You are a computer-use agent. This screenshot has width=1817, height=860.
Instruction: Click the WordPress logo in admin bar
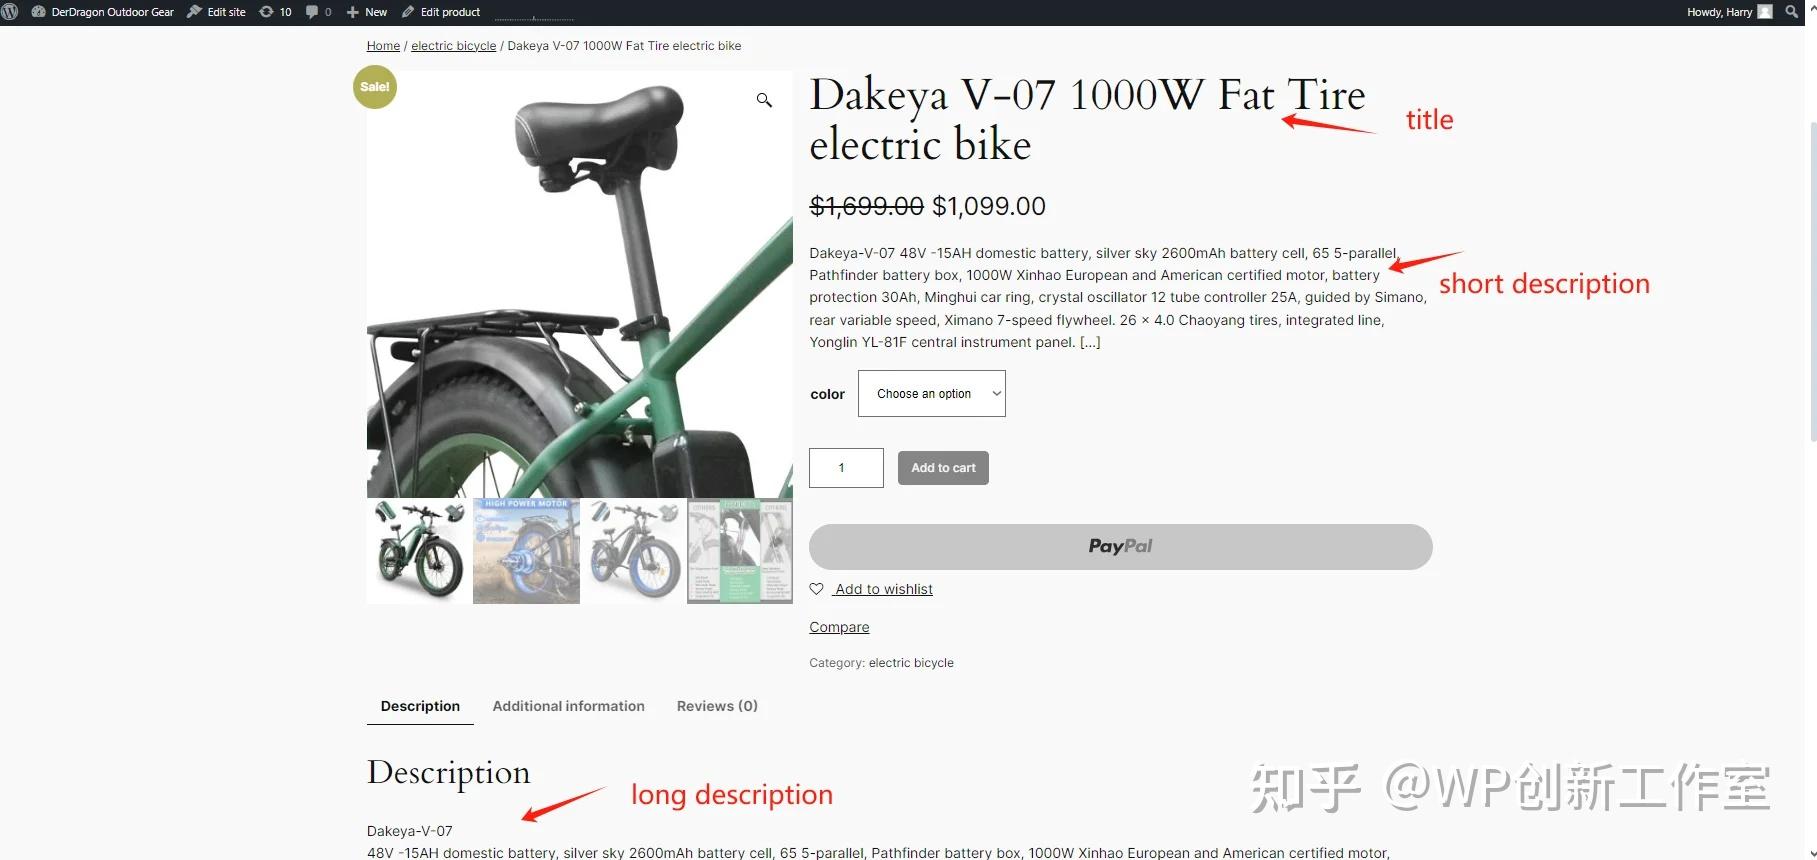click(10, 12)
